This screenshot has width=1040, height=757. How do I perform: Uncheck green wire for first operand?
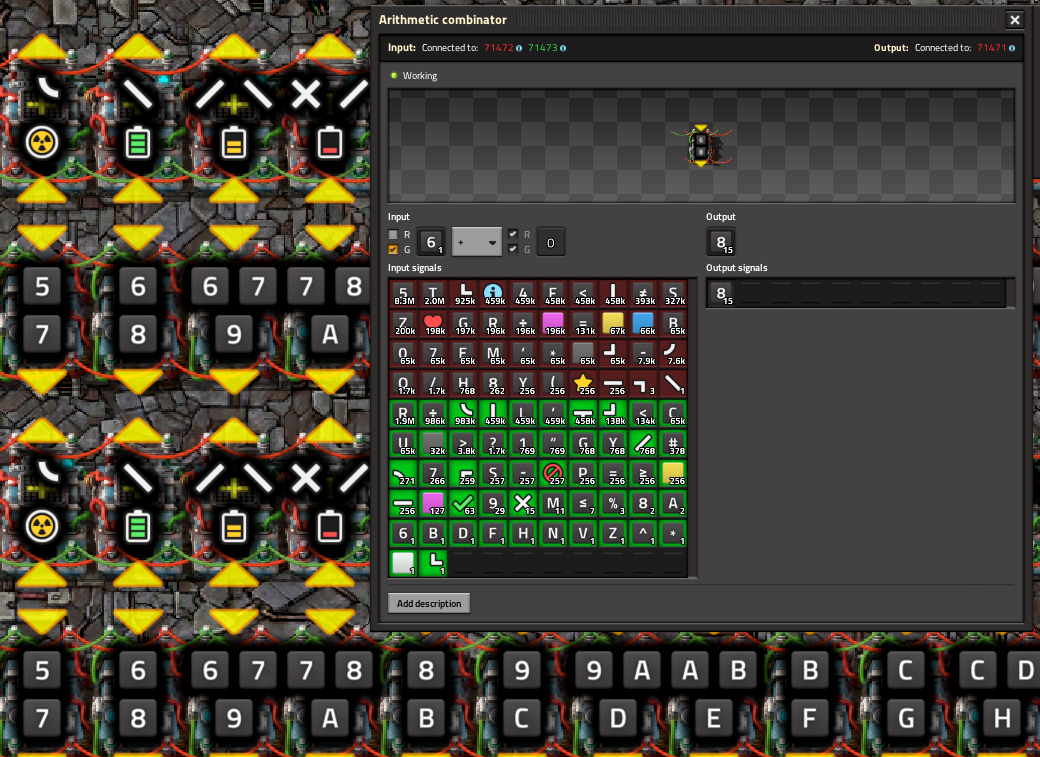(x=393, y=249)
